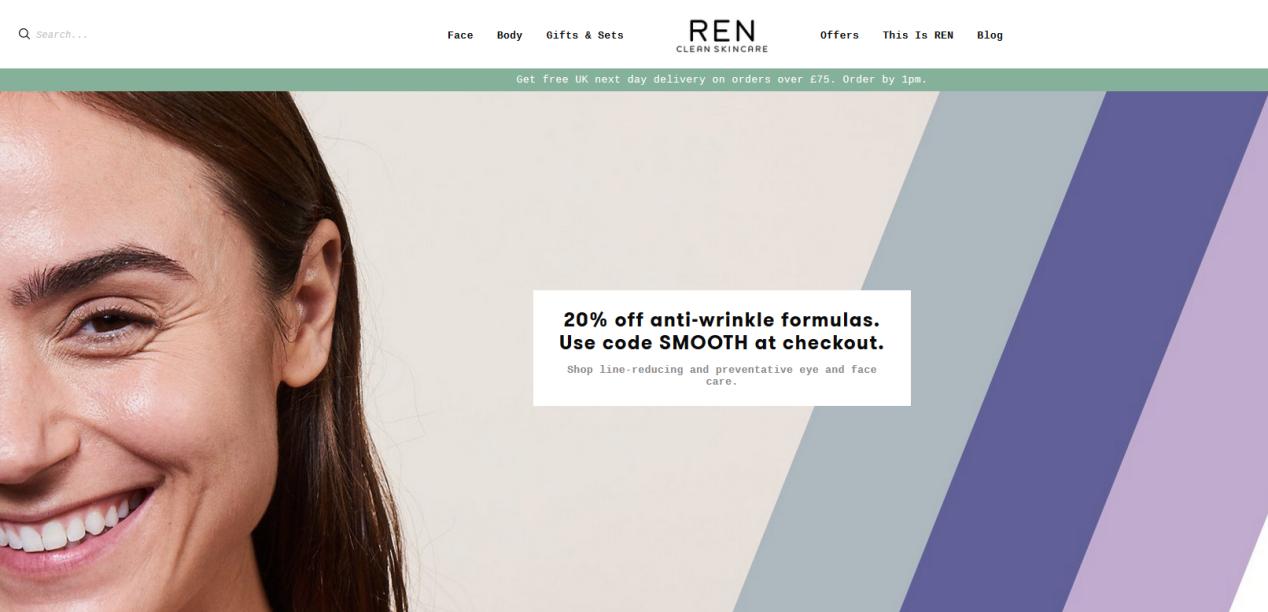The width and height of the screenshot is (1268, 612).
Task: Go to Gifts & Sets
Action: click(584, 35)
